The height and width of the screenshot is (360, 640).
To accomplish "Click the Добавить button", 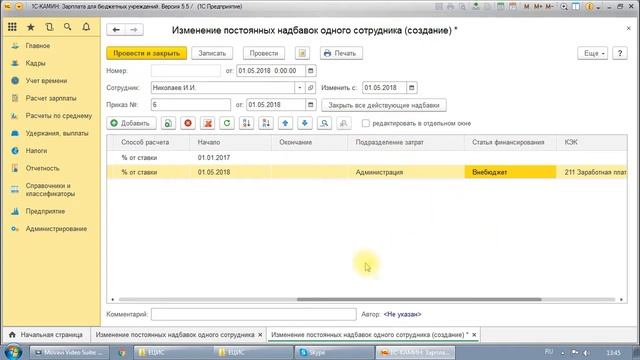I will 131,123.
